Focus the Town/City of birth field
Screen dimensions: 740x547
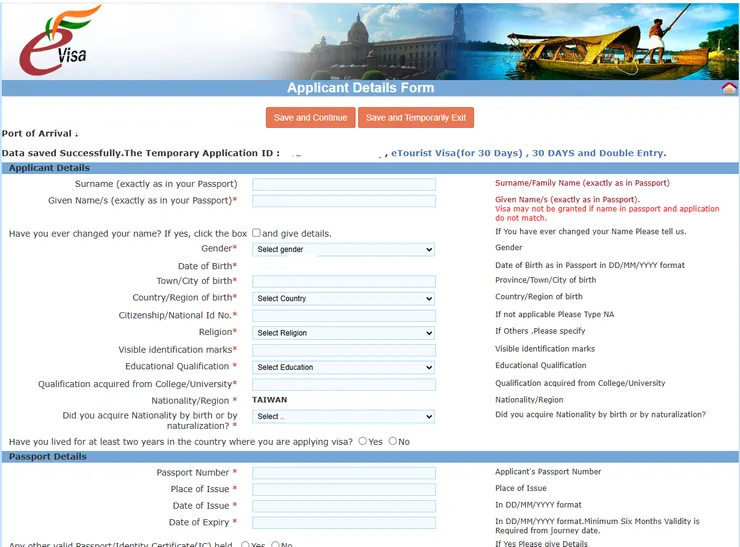(344, 281)
